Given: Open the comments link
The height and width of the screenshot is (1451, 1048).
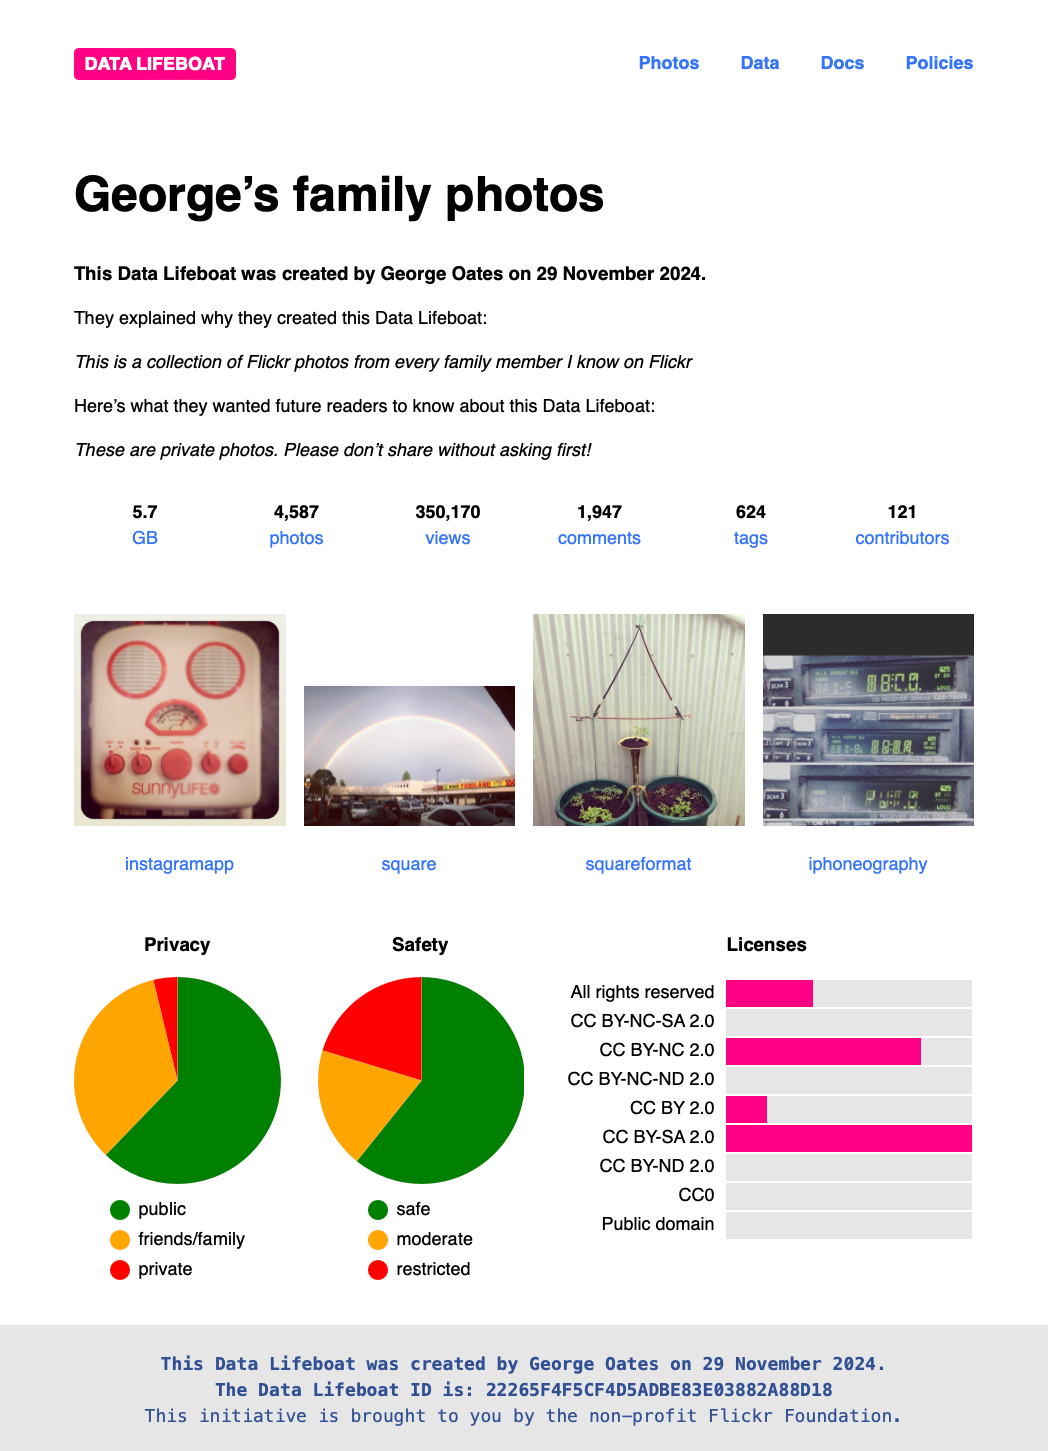Looking at the screenshot, I should (599, 538).
